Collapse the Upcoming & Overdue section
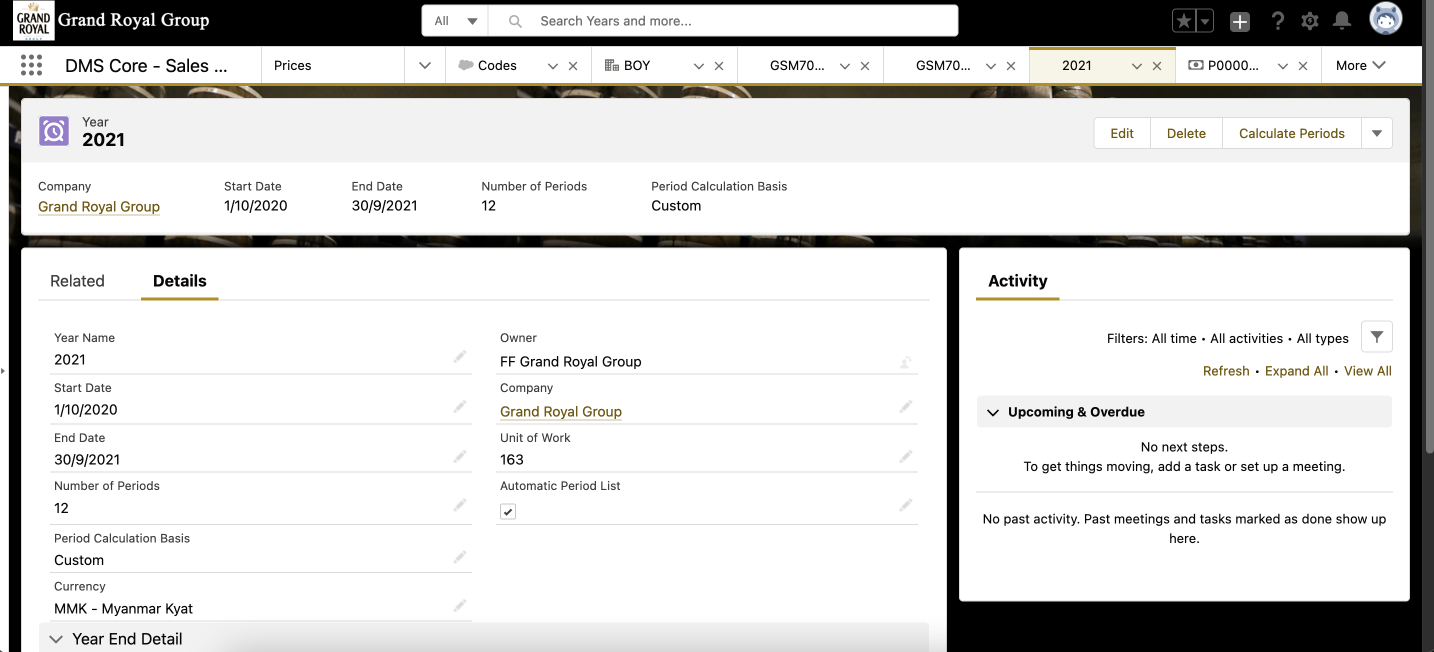The height and width of the screenshot is (652, 1434). point(993,412)
